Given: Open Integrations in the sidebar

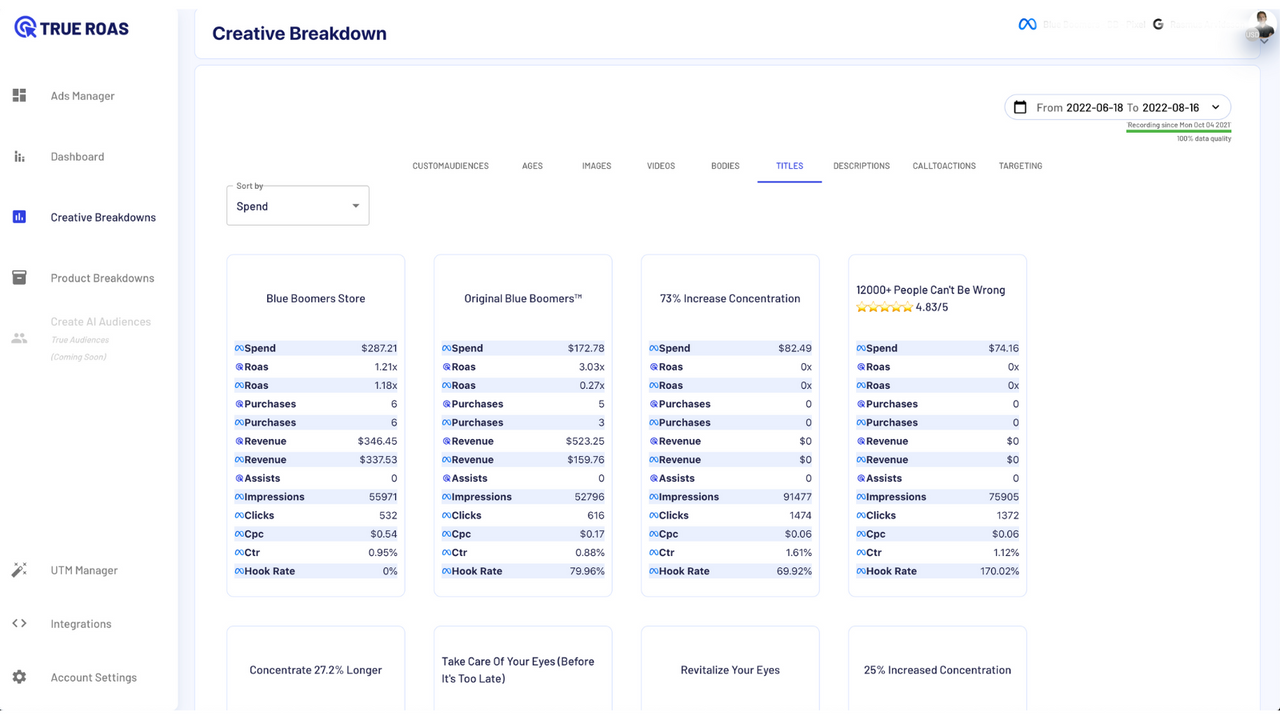Looking at the screenshot, I should 81,624.
